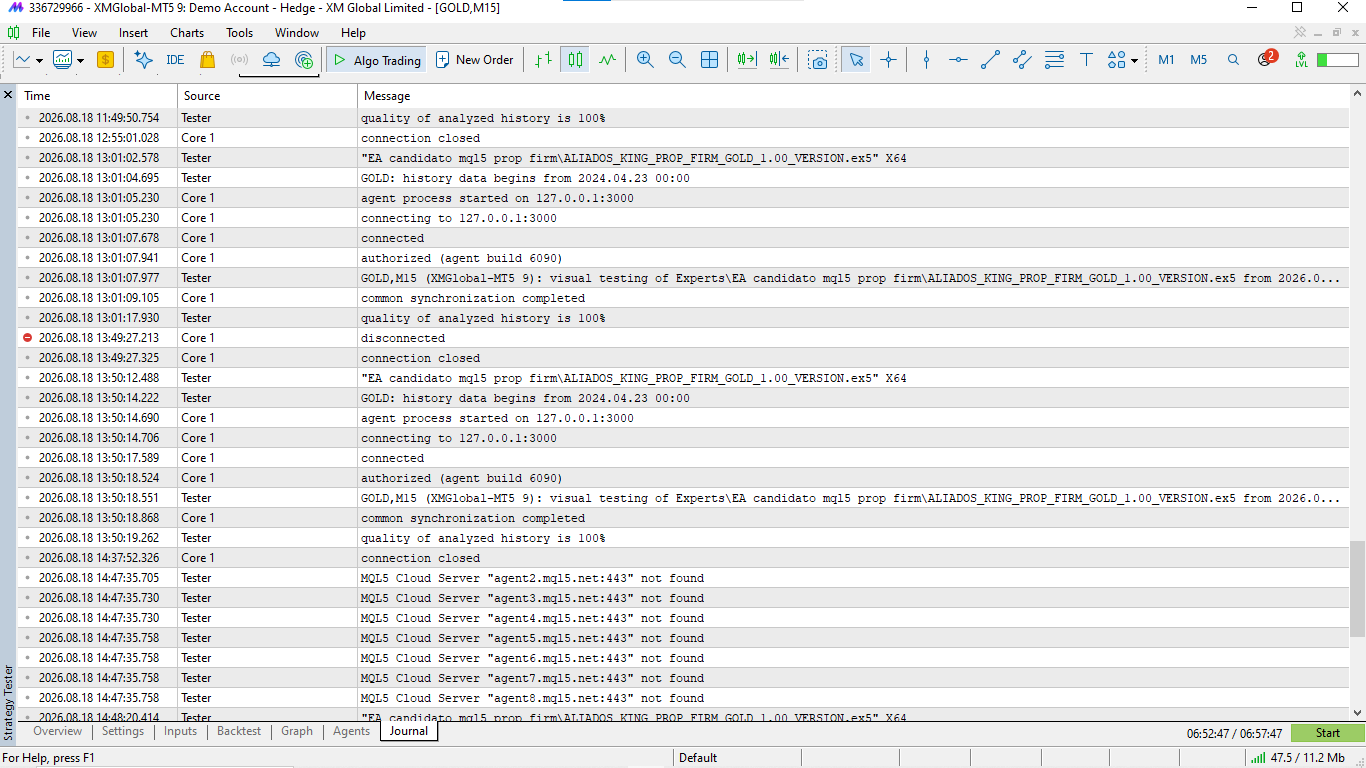Tile chart windows with grid icon

(x=709, y=60)
